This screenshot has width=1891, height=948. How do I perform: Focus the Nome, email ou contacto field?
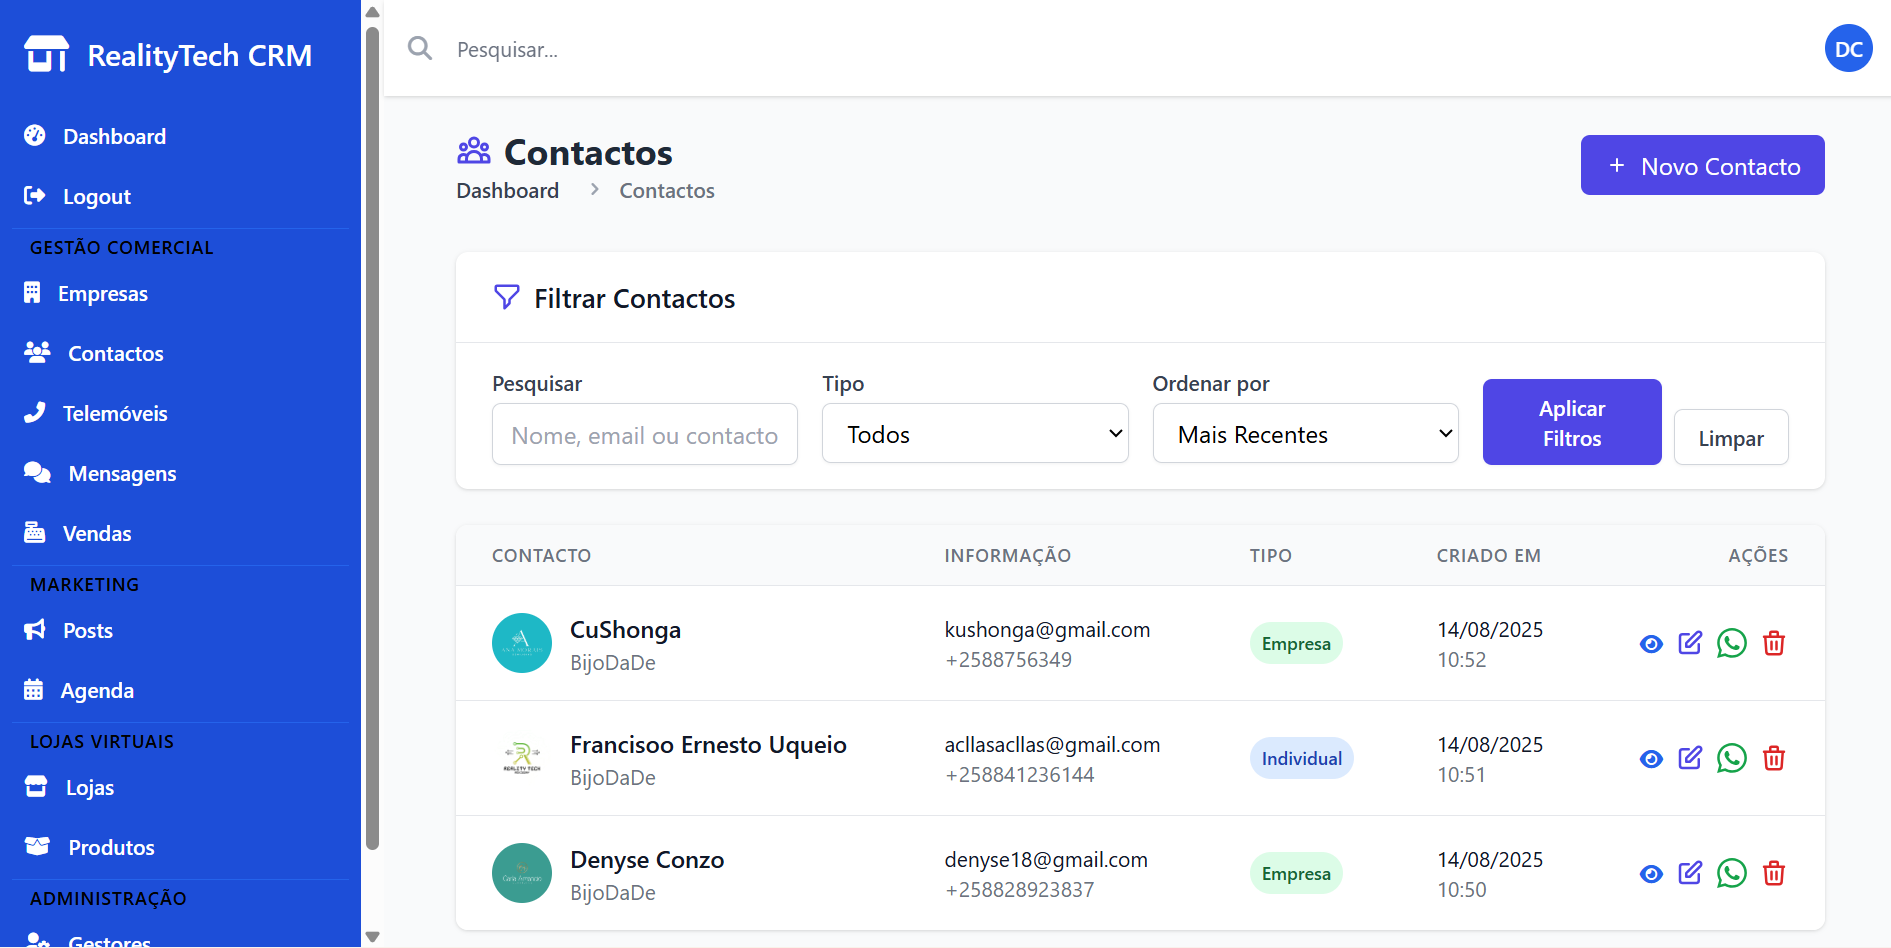(645, 434)
